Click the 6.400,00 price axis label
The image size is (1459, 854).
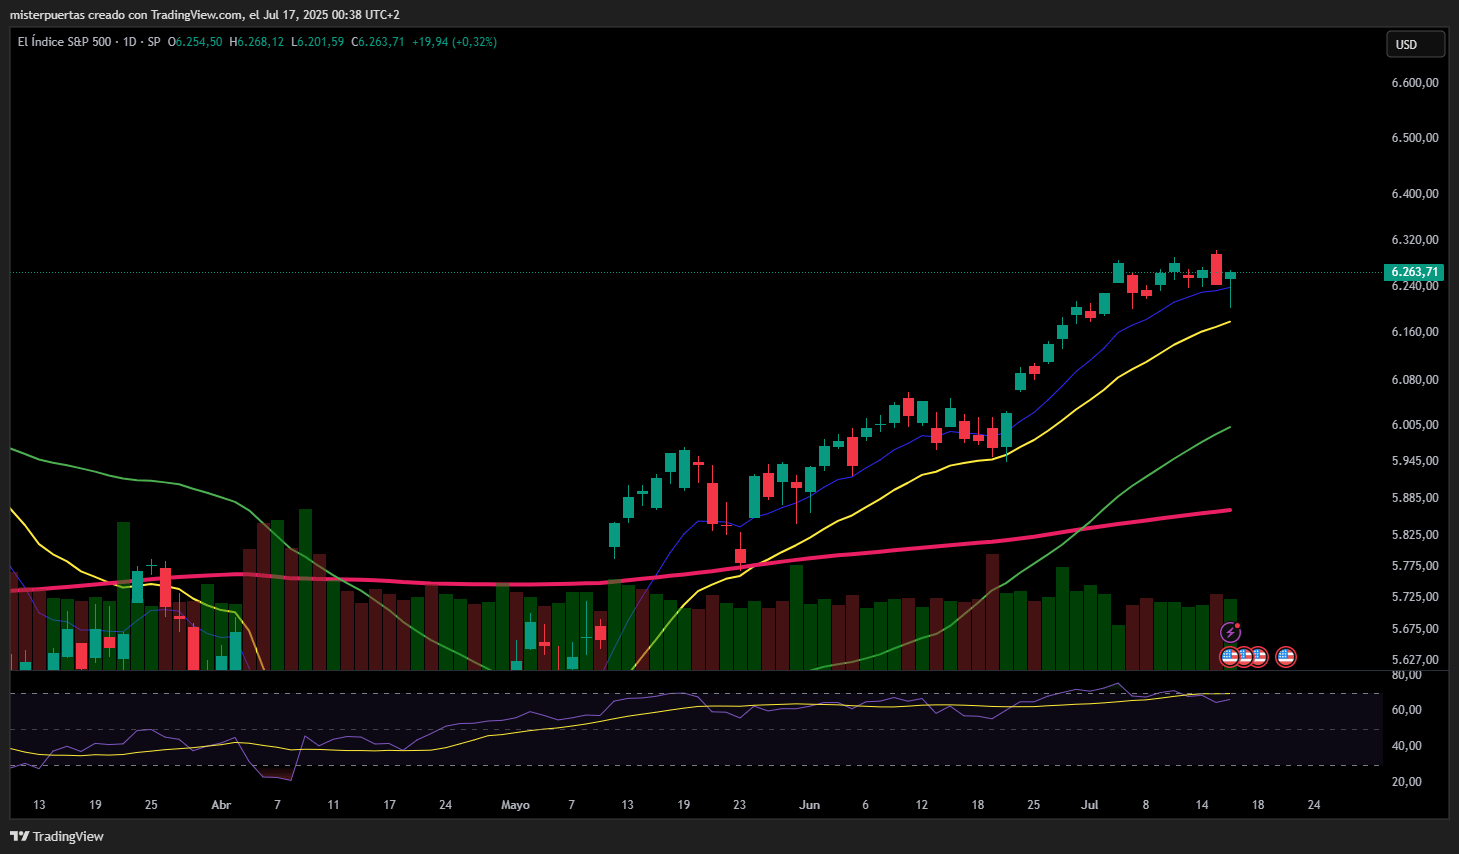pos(1415,194)
